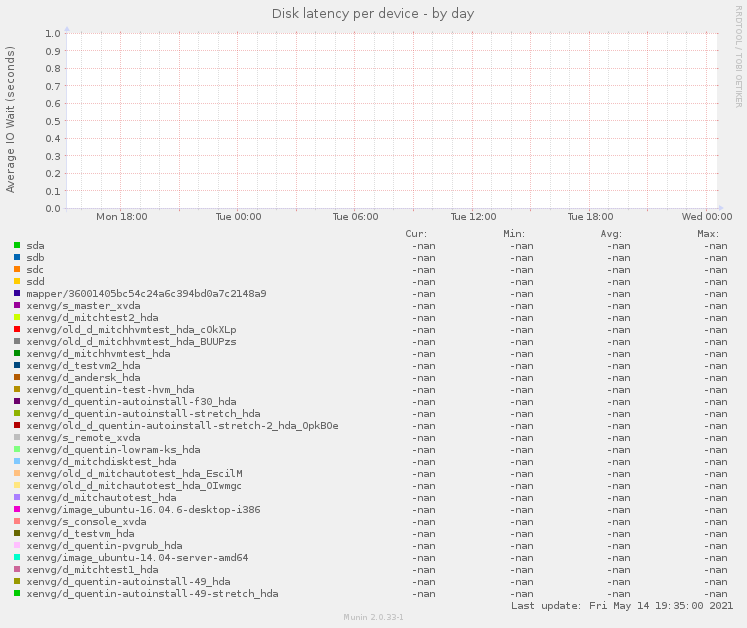The width and height of the screenshot is (747, 628).
Task: Click the xenvg/d_quentin-autoinstall-f30_hda legend label
Action: coord(131,401)
